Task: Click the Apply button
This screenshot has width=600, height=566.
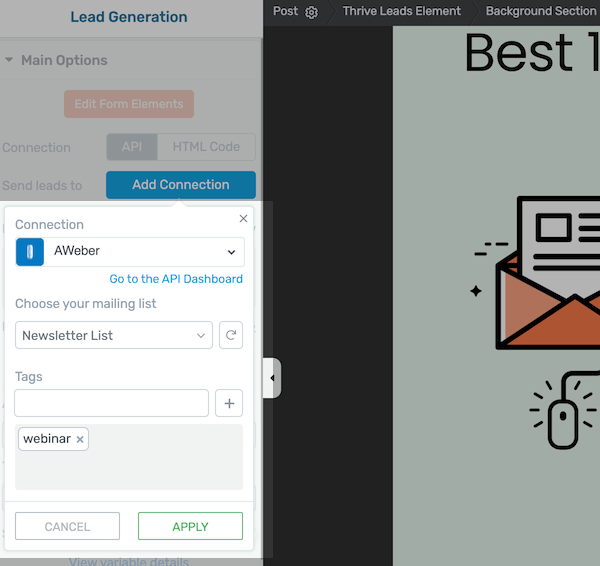Action: pos(190,526)
